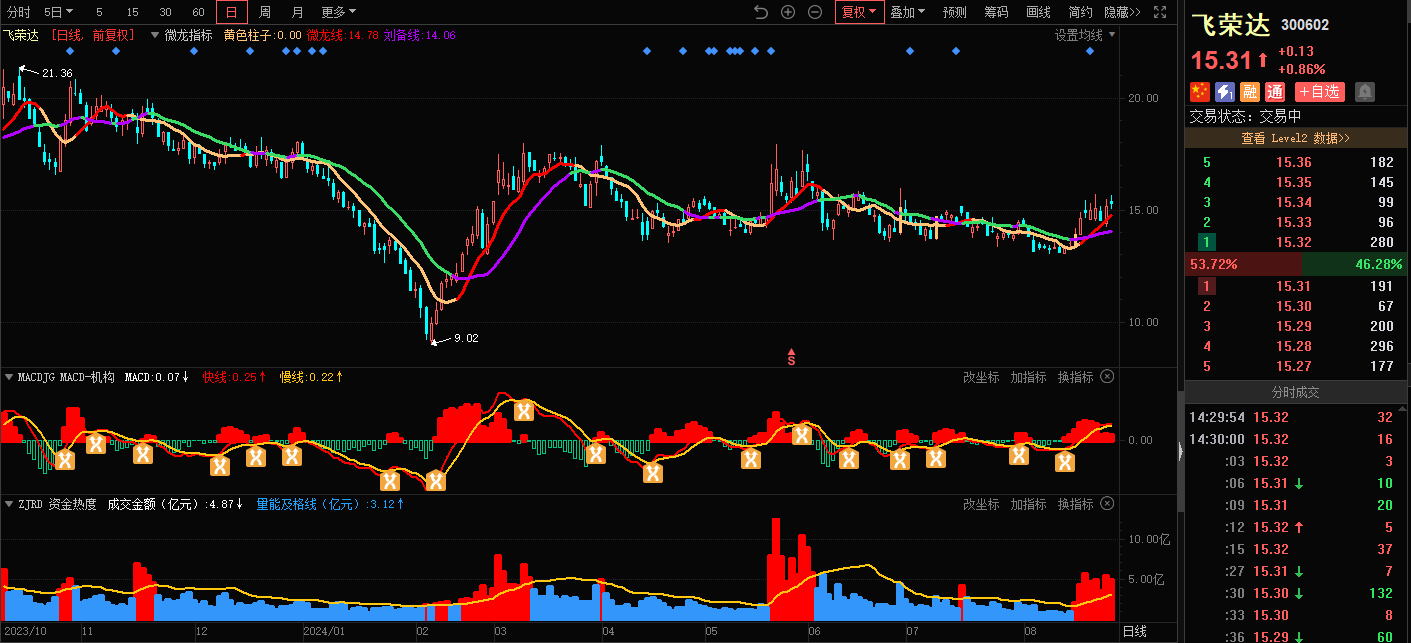Collapse the MACDJG indicator panel triangle
The image size is (1411, 643).
coord(9,378)
